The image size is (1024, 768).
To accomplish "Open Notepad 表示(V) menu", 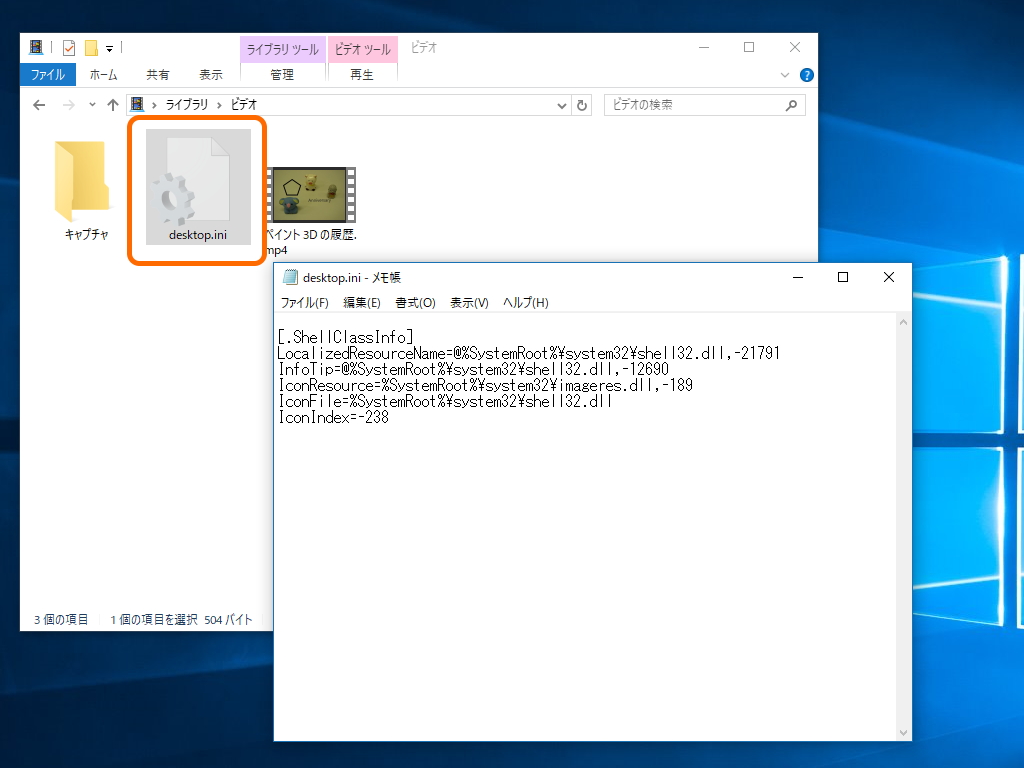I will pyautogui.click(x=469, y=302).
